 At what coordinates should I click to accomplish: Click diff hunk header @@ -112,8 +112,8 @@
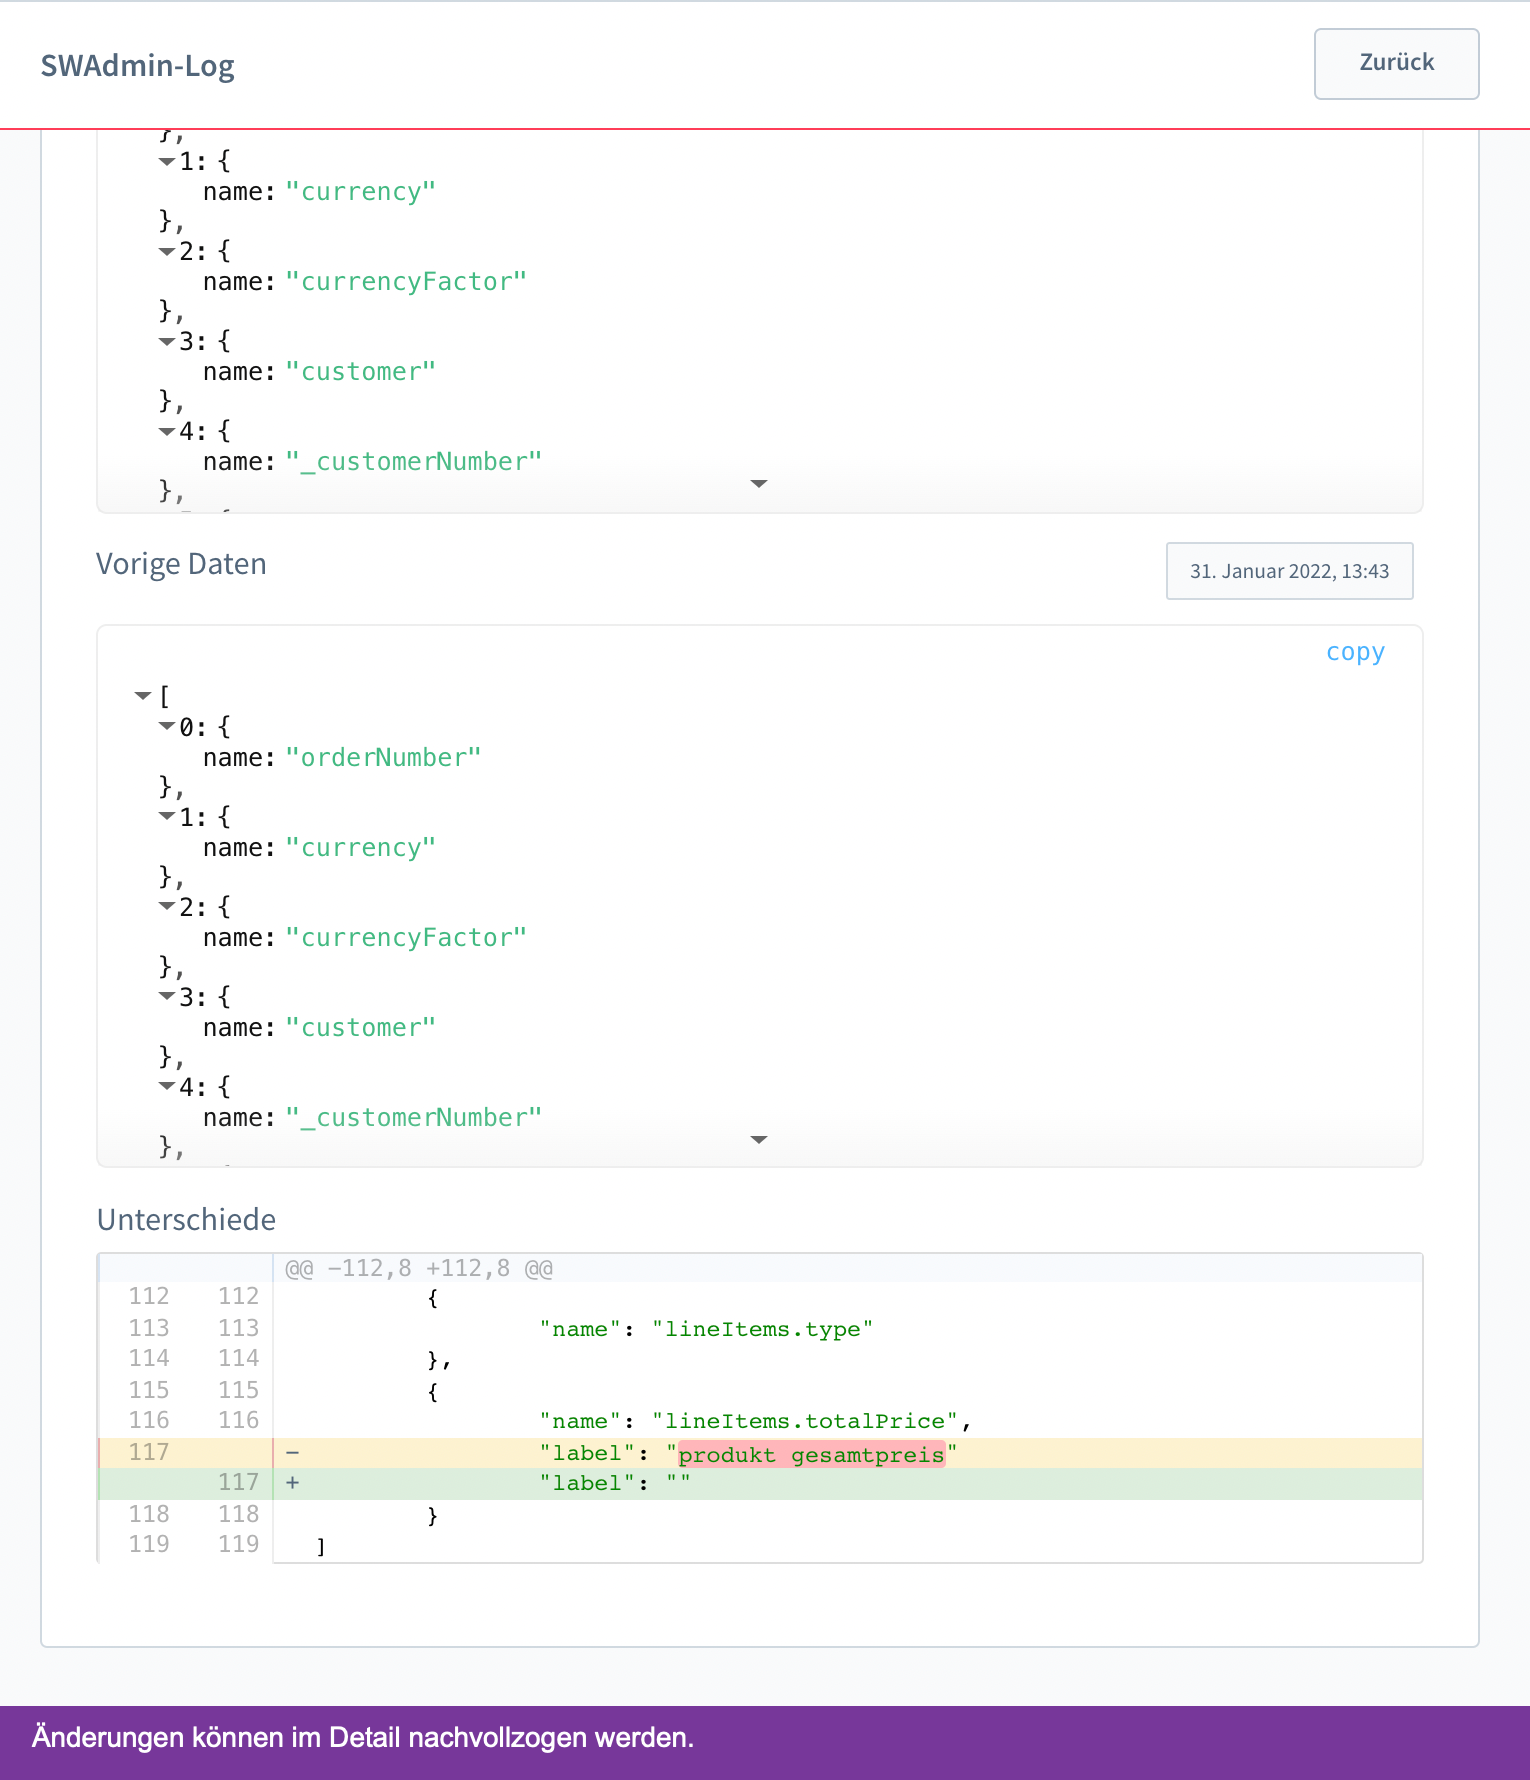419,1268
